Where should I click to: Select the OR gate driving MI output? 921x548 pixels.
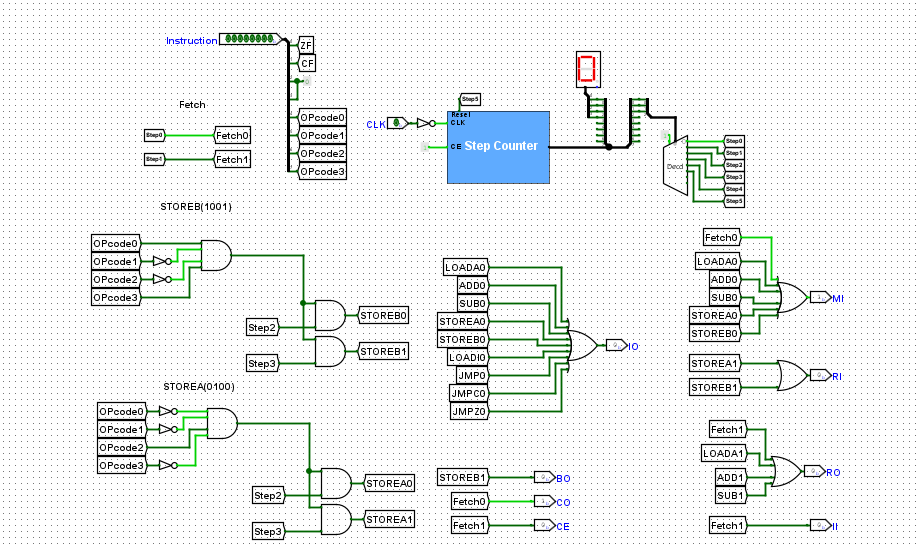tap(792, 297)
